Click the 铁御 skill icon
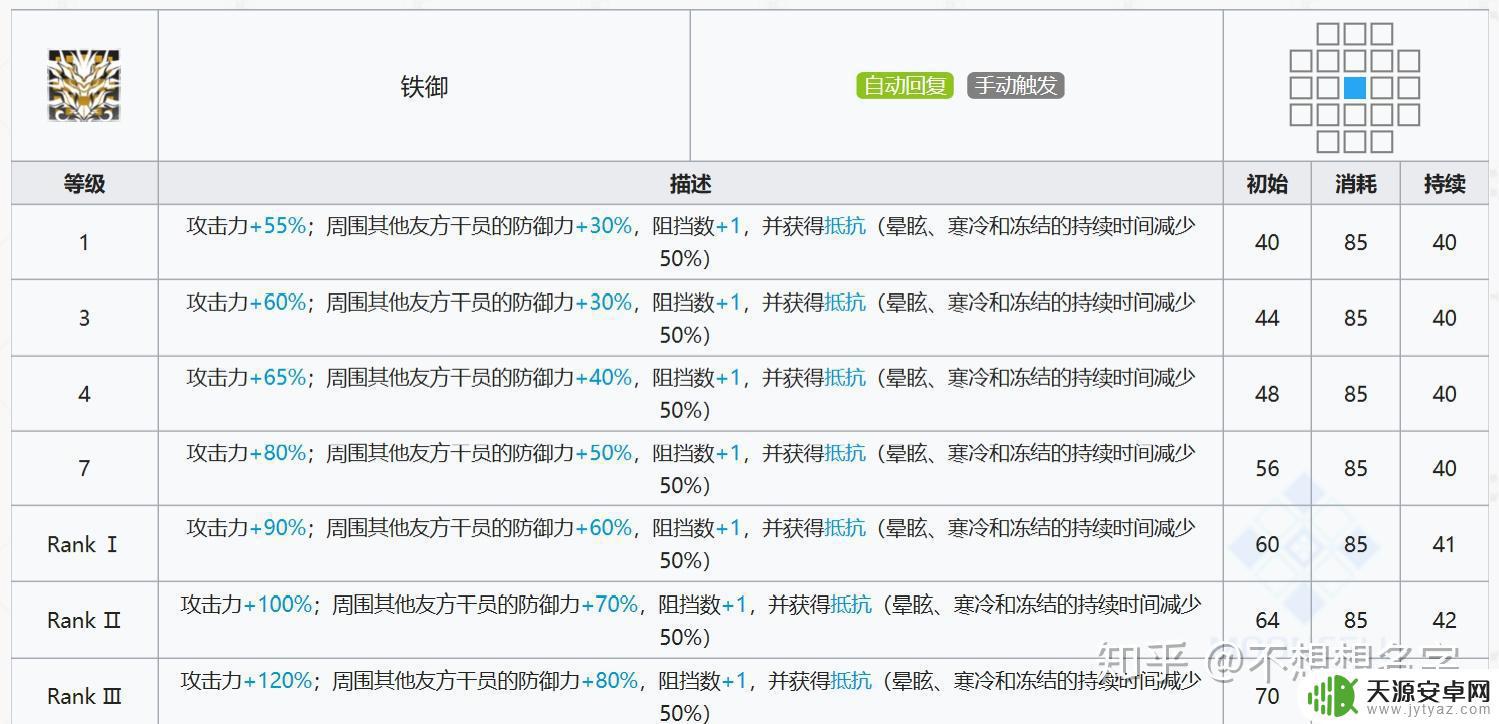 84,86
